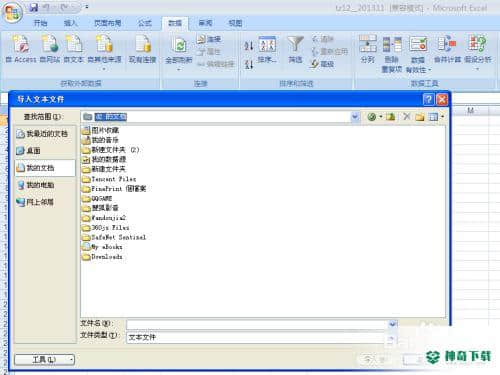The height and width of the screenshot is (375, 500).
Task: Click the Filter funnel icon
Action: coord(295,44)
